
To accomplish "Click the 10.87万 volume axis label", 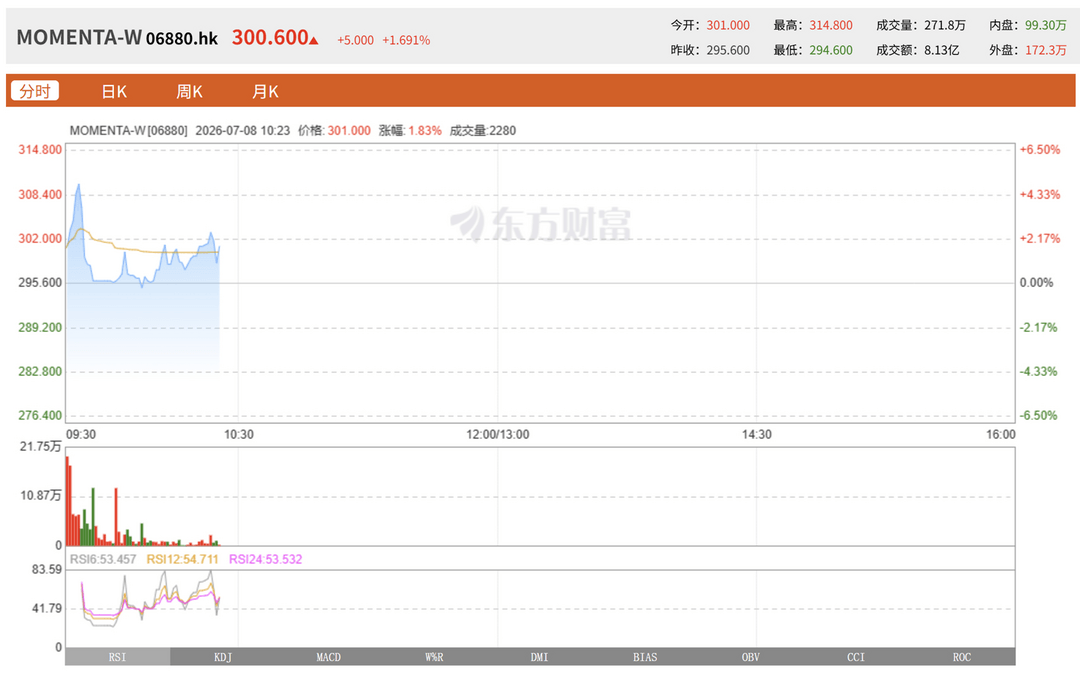I will [41, 495].
